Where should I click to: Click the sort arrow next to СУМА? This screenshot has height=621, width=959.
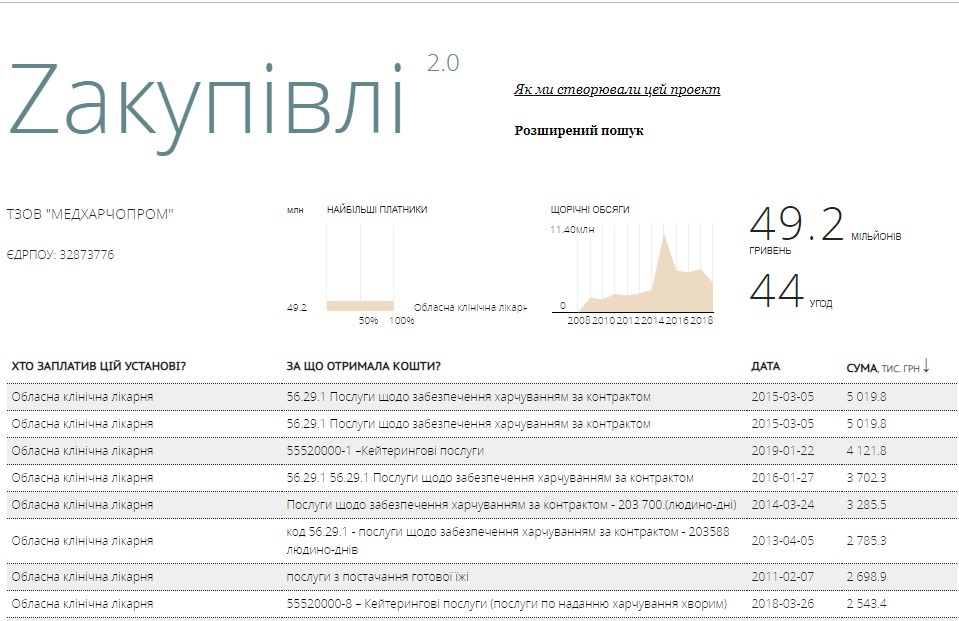(x=926, y=366)
